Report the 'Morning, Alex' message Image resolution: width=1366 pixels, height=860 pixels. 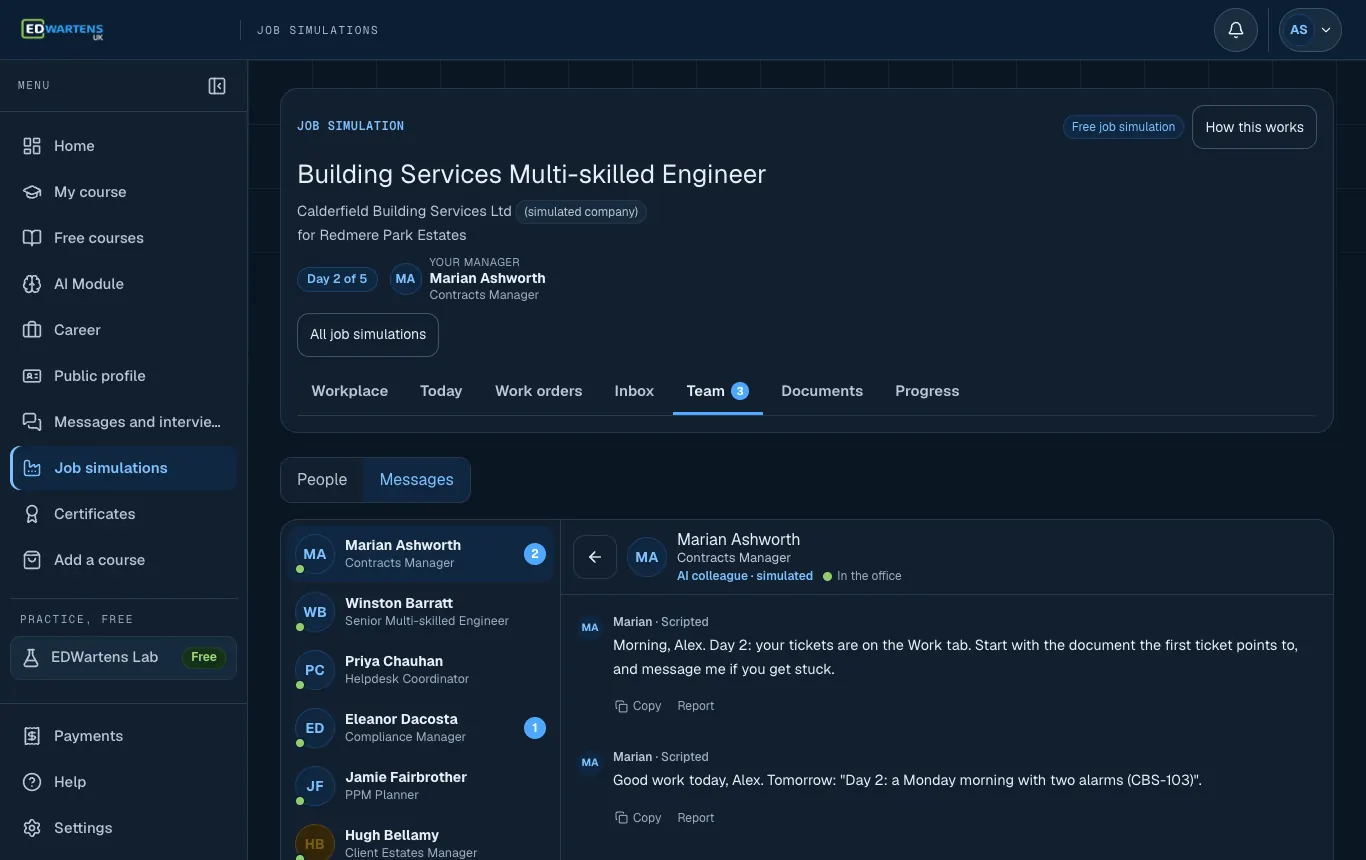(696, 706)
